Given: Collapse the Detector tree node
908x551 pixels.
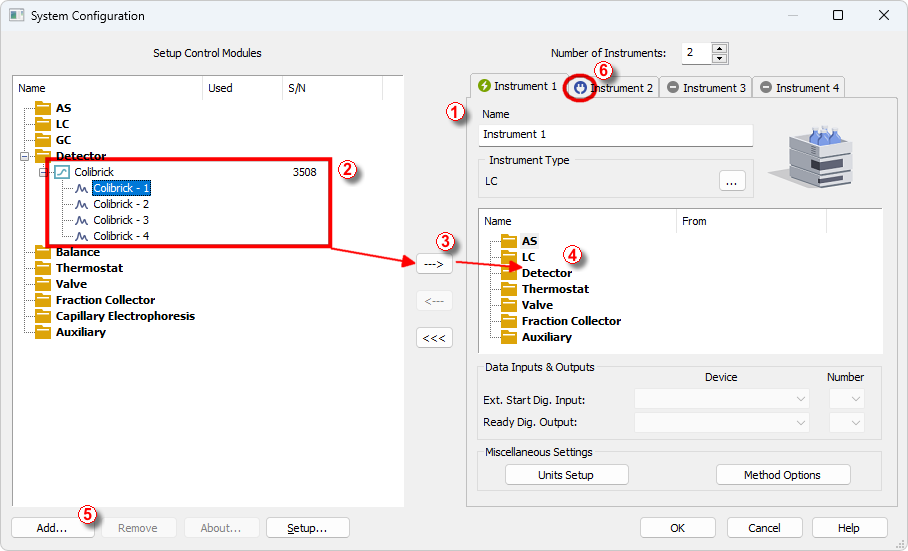Looking at the screenshot, I should [23, 156].
